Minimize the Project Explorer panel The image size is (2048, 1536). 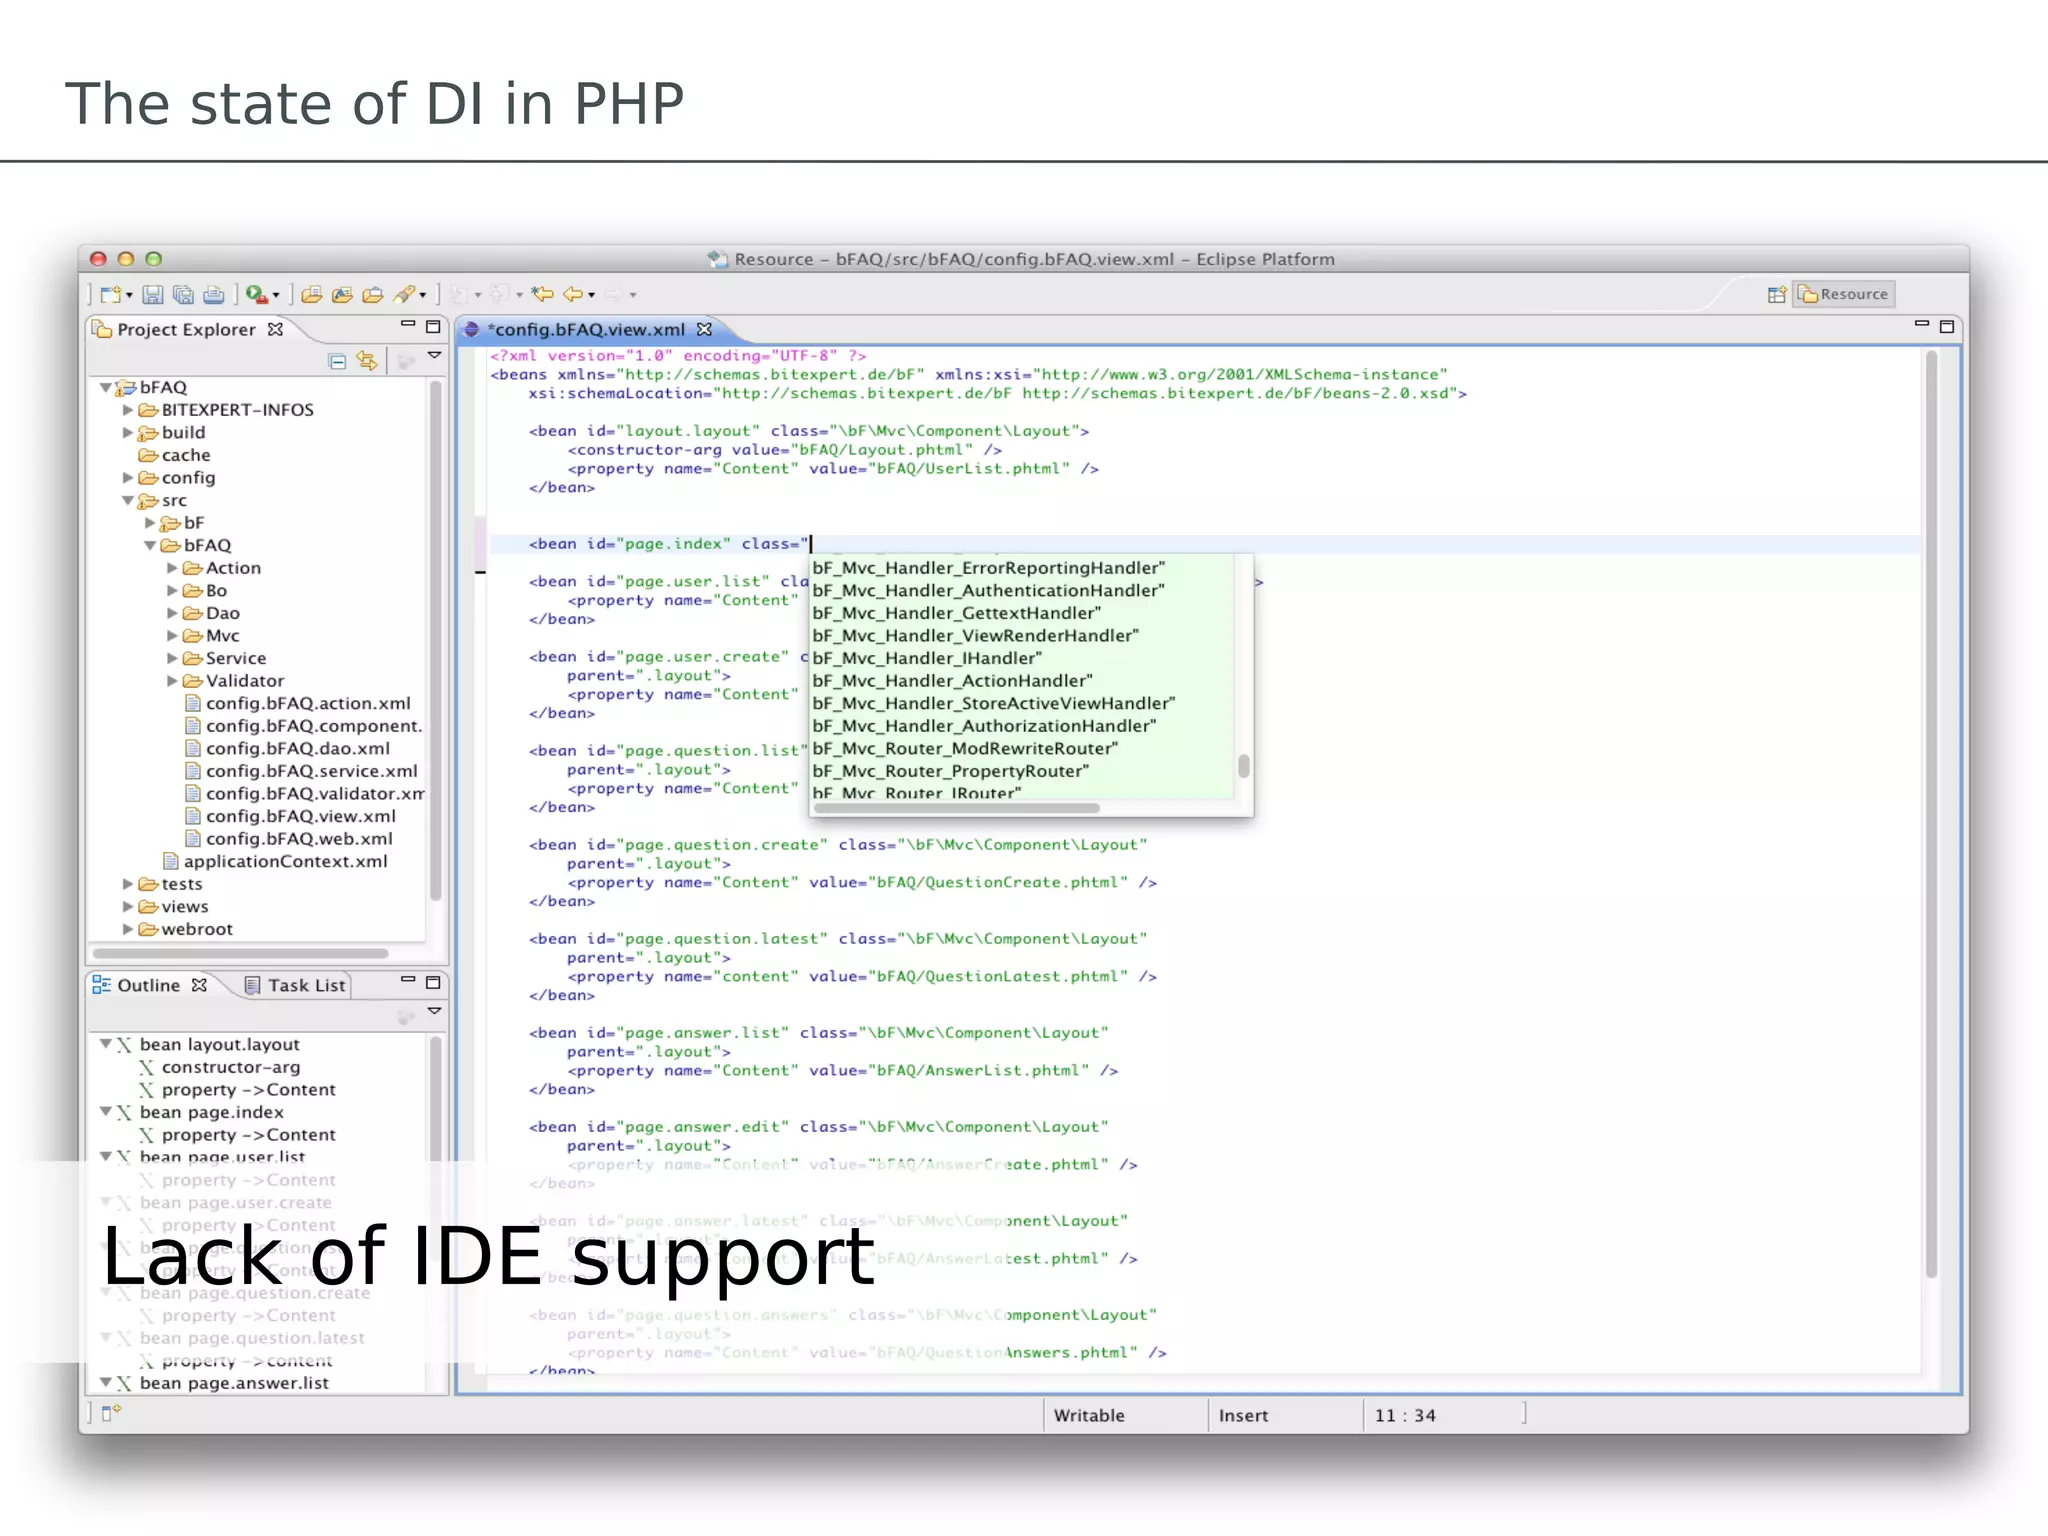click(x=408, y=324)
